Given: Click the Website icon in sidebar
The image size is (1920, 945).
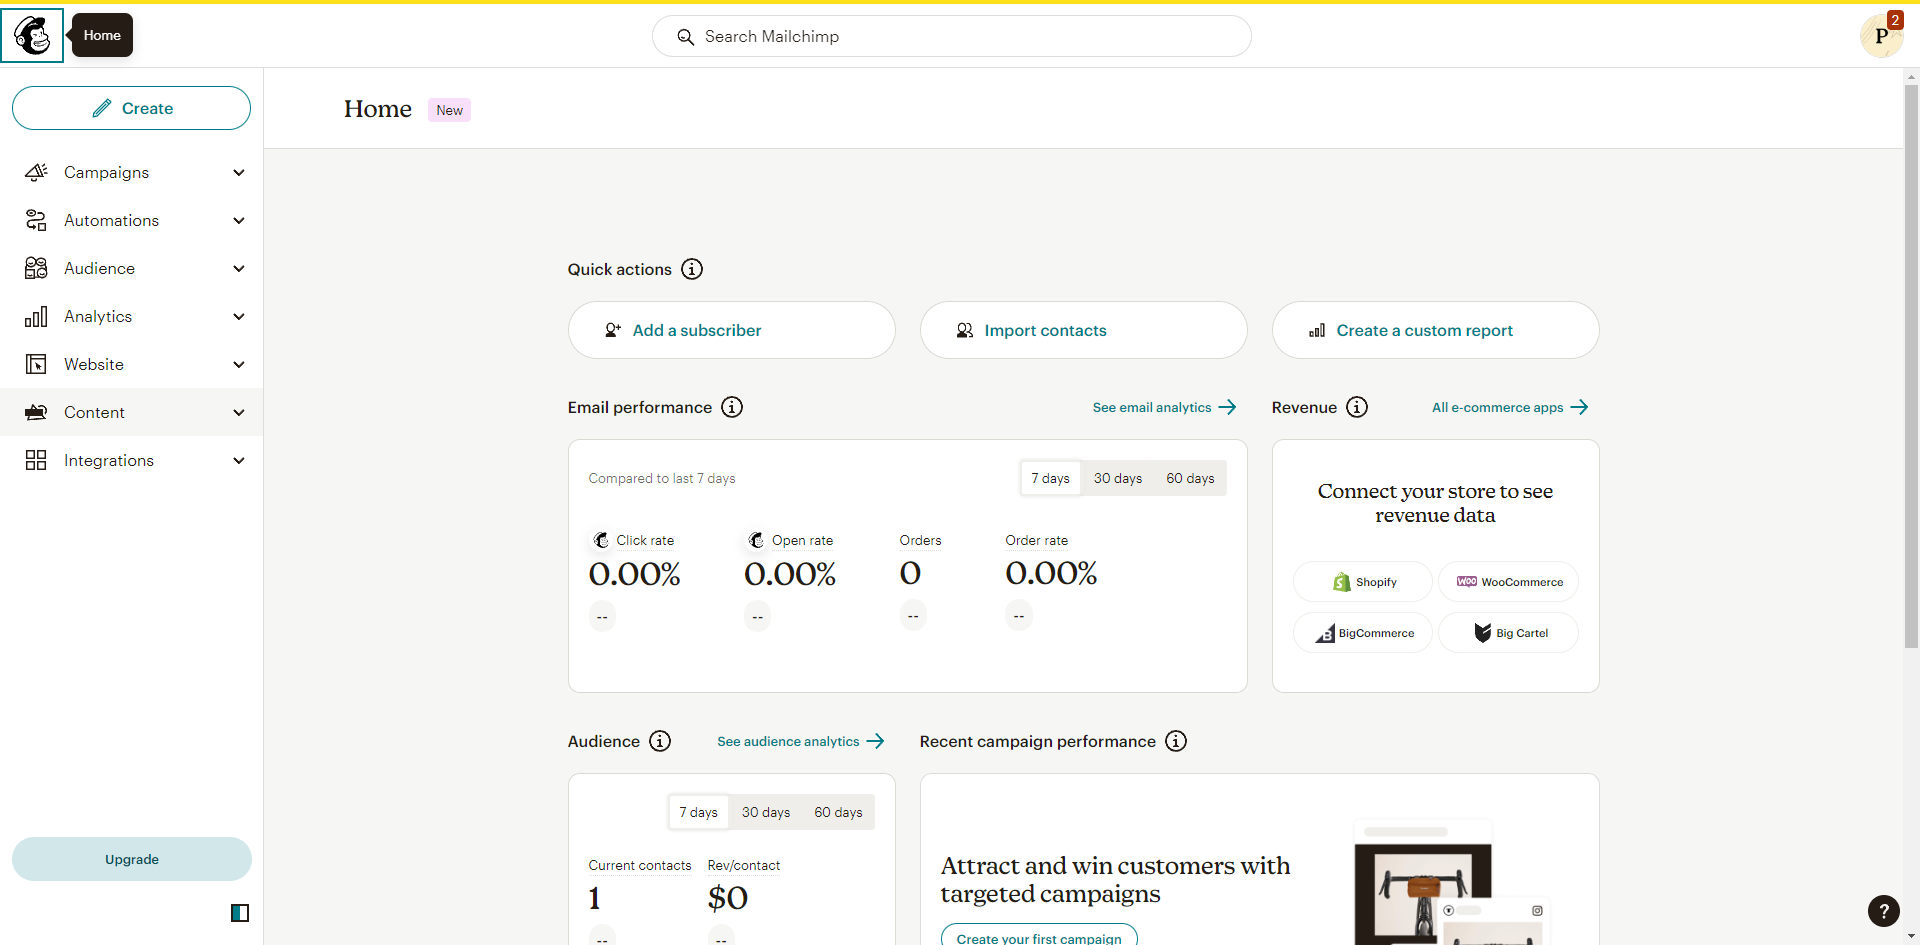Looking at the screenshot, I should [36, 364].
